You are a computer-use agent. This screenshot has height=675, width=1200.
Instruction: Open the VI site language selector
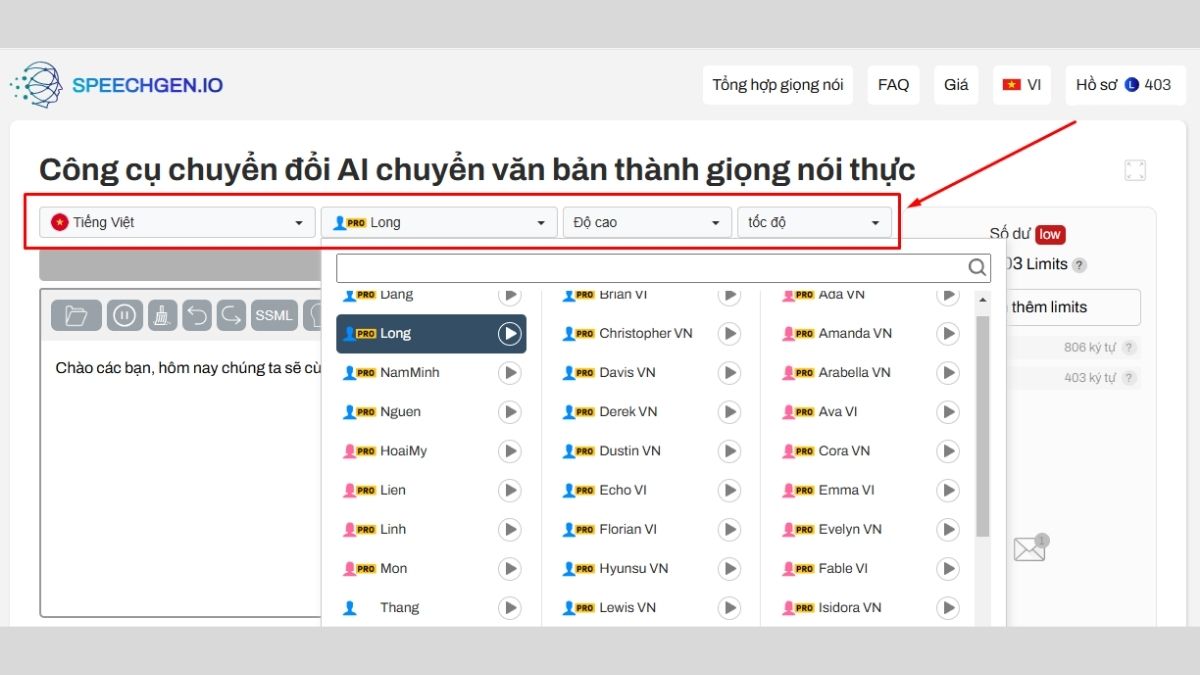pyautogui.click(x=1022, y=85)
